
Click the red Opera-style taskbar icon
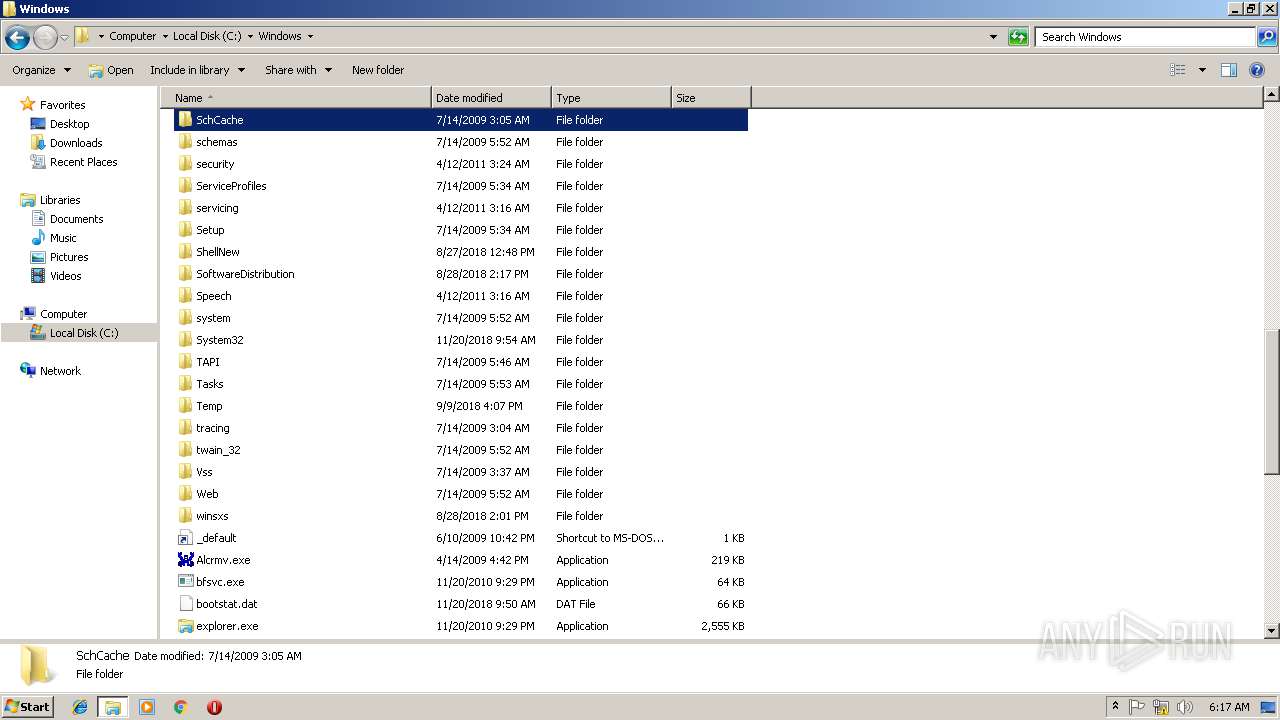tap(214, 707)
